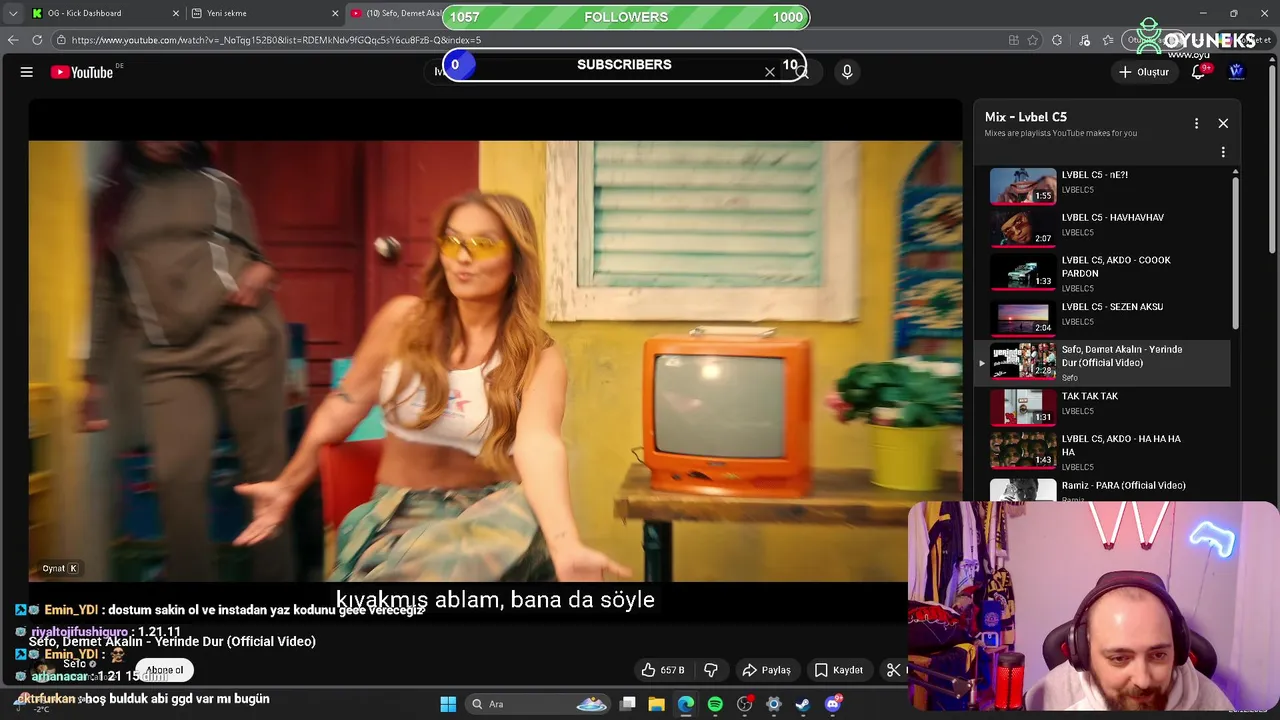Dislike the video with thumbs-down icon
The width and height of the screenshot is (1280, 720).
click(711, 670)
